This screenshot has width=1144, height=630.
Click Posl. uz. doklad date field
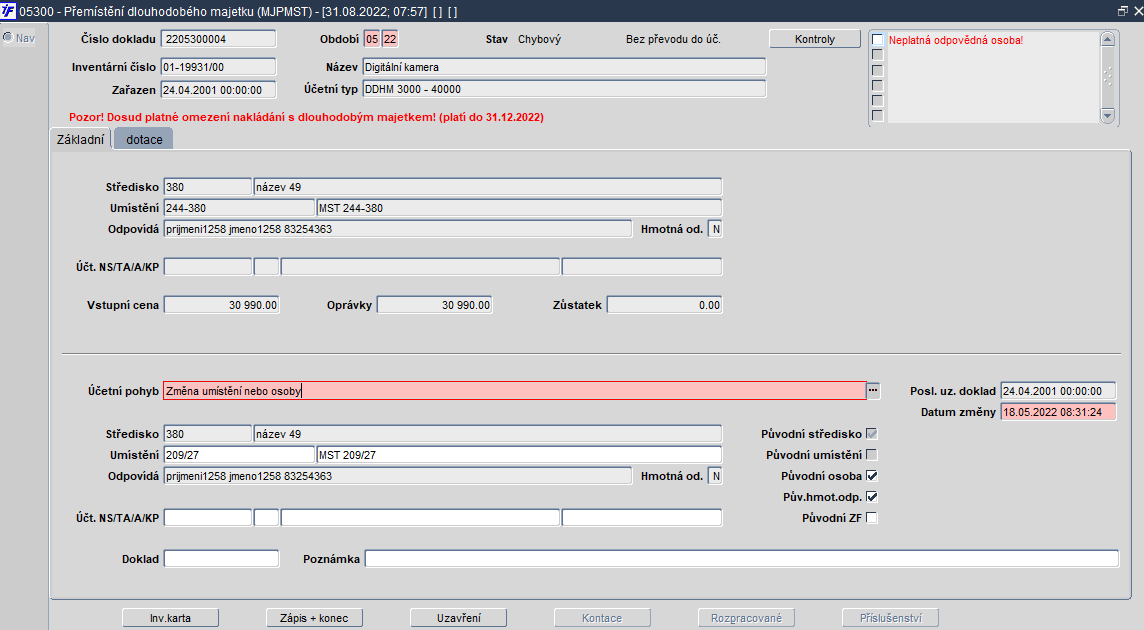tap(1058, 391)
